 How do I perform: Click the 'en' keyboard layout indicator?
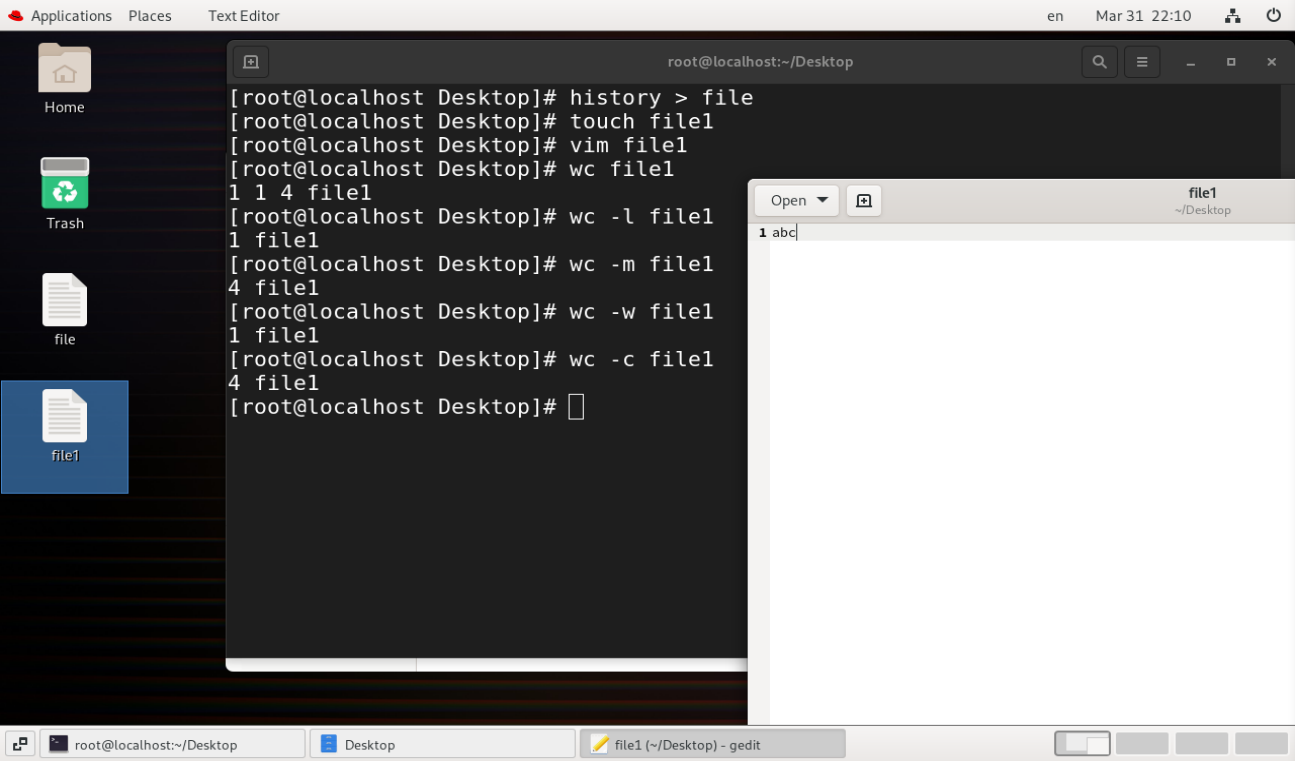pos(1055,16)
